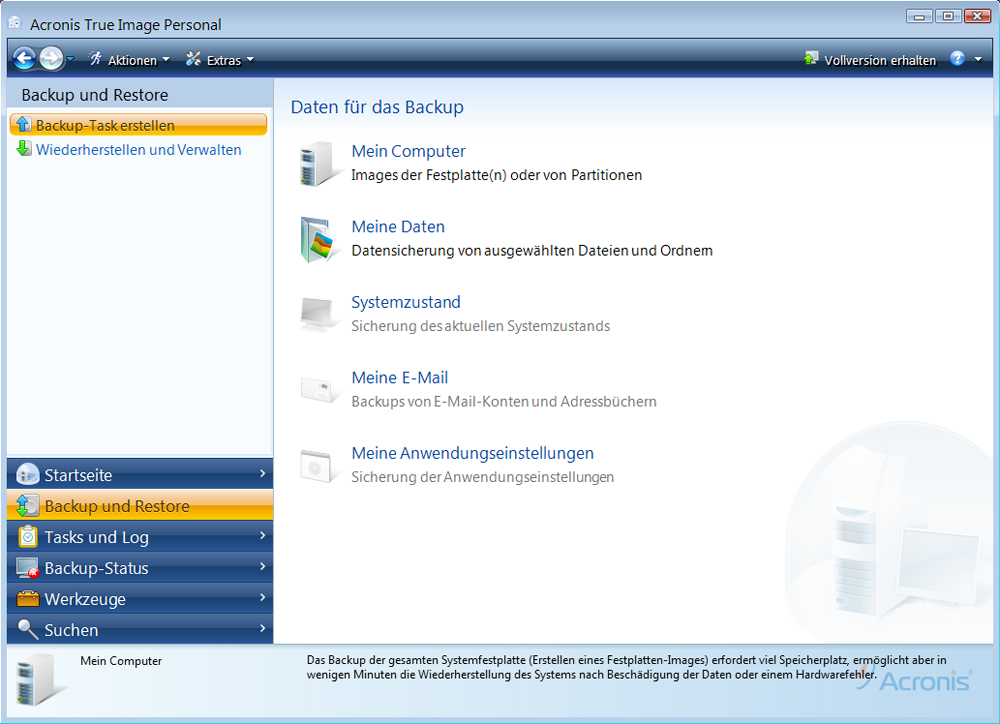Viewport: 1000px width, 724px height.
Task: Expand the Backup-Status chevron
Action: tap(262, 566)
